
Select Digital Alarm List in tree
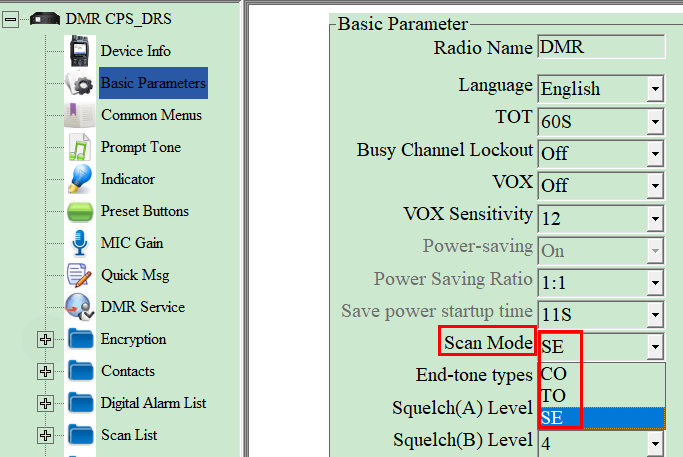(153, 403)
